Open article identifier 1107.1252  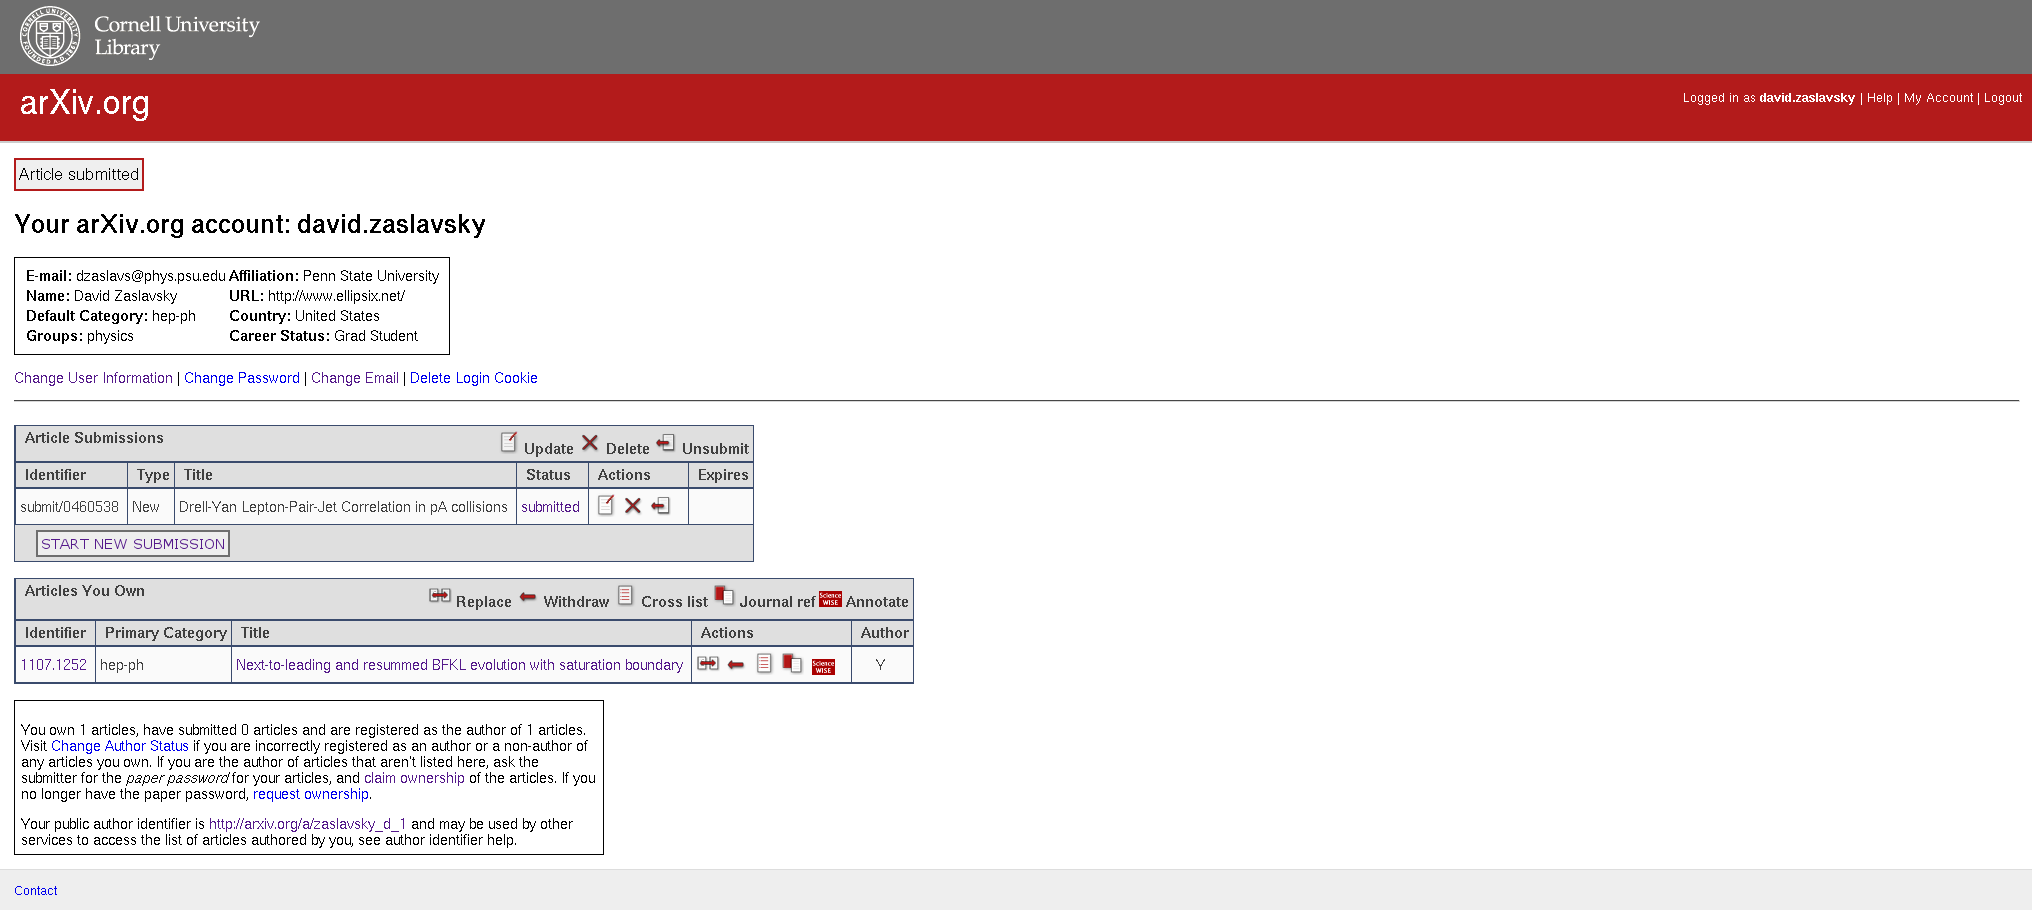click(54, 665)
